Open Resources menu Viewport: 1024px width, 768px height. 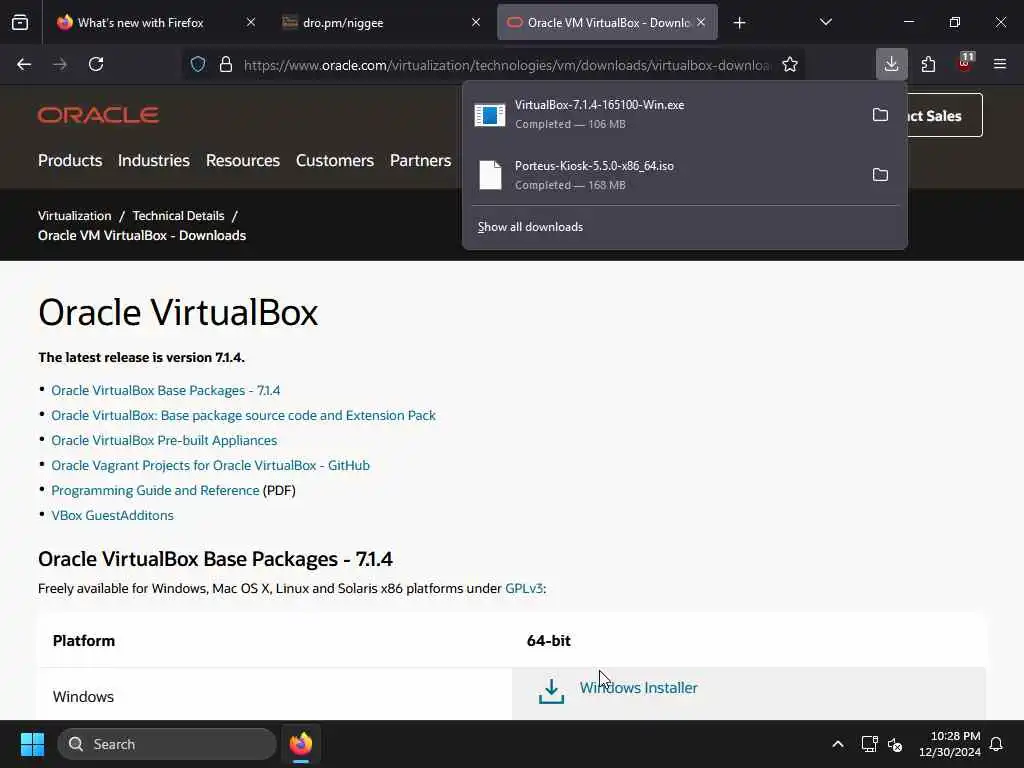point(242,160)
